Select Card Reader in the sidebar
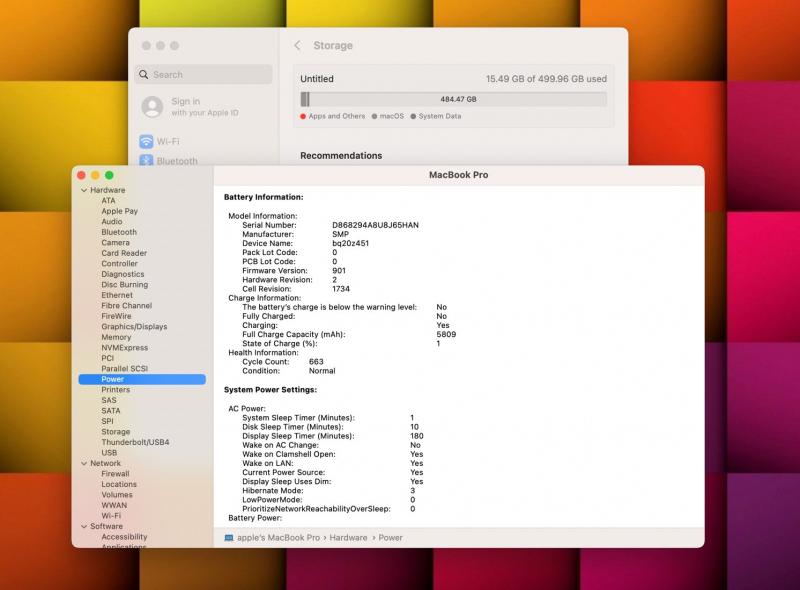The height and width of the screenshot is (590, 800). coord(124,253)
